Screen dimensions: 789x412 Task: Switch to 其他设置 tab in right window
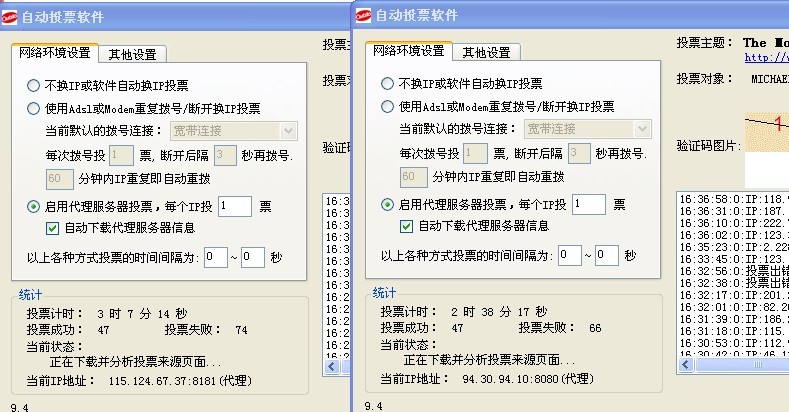(x=486, y=52)
